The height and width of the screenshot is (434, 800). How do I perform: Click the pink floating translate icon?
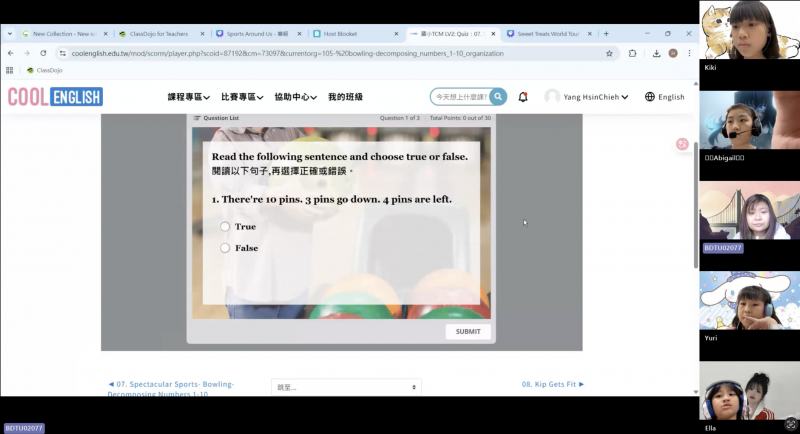point(682,144)
